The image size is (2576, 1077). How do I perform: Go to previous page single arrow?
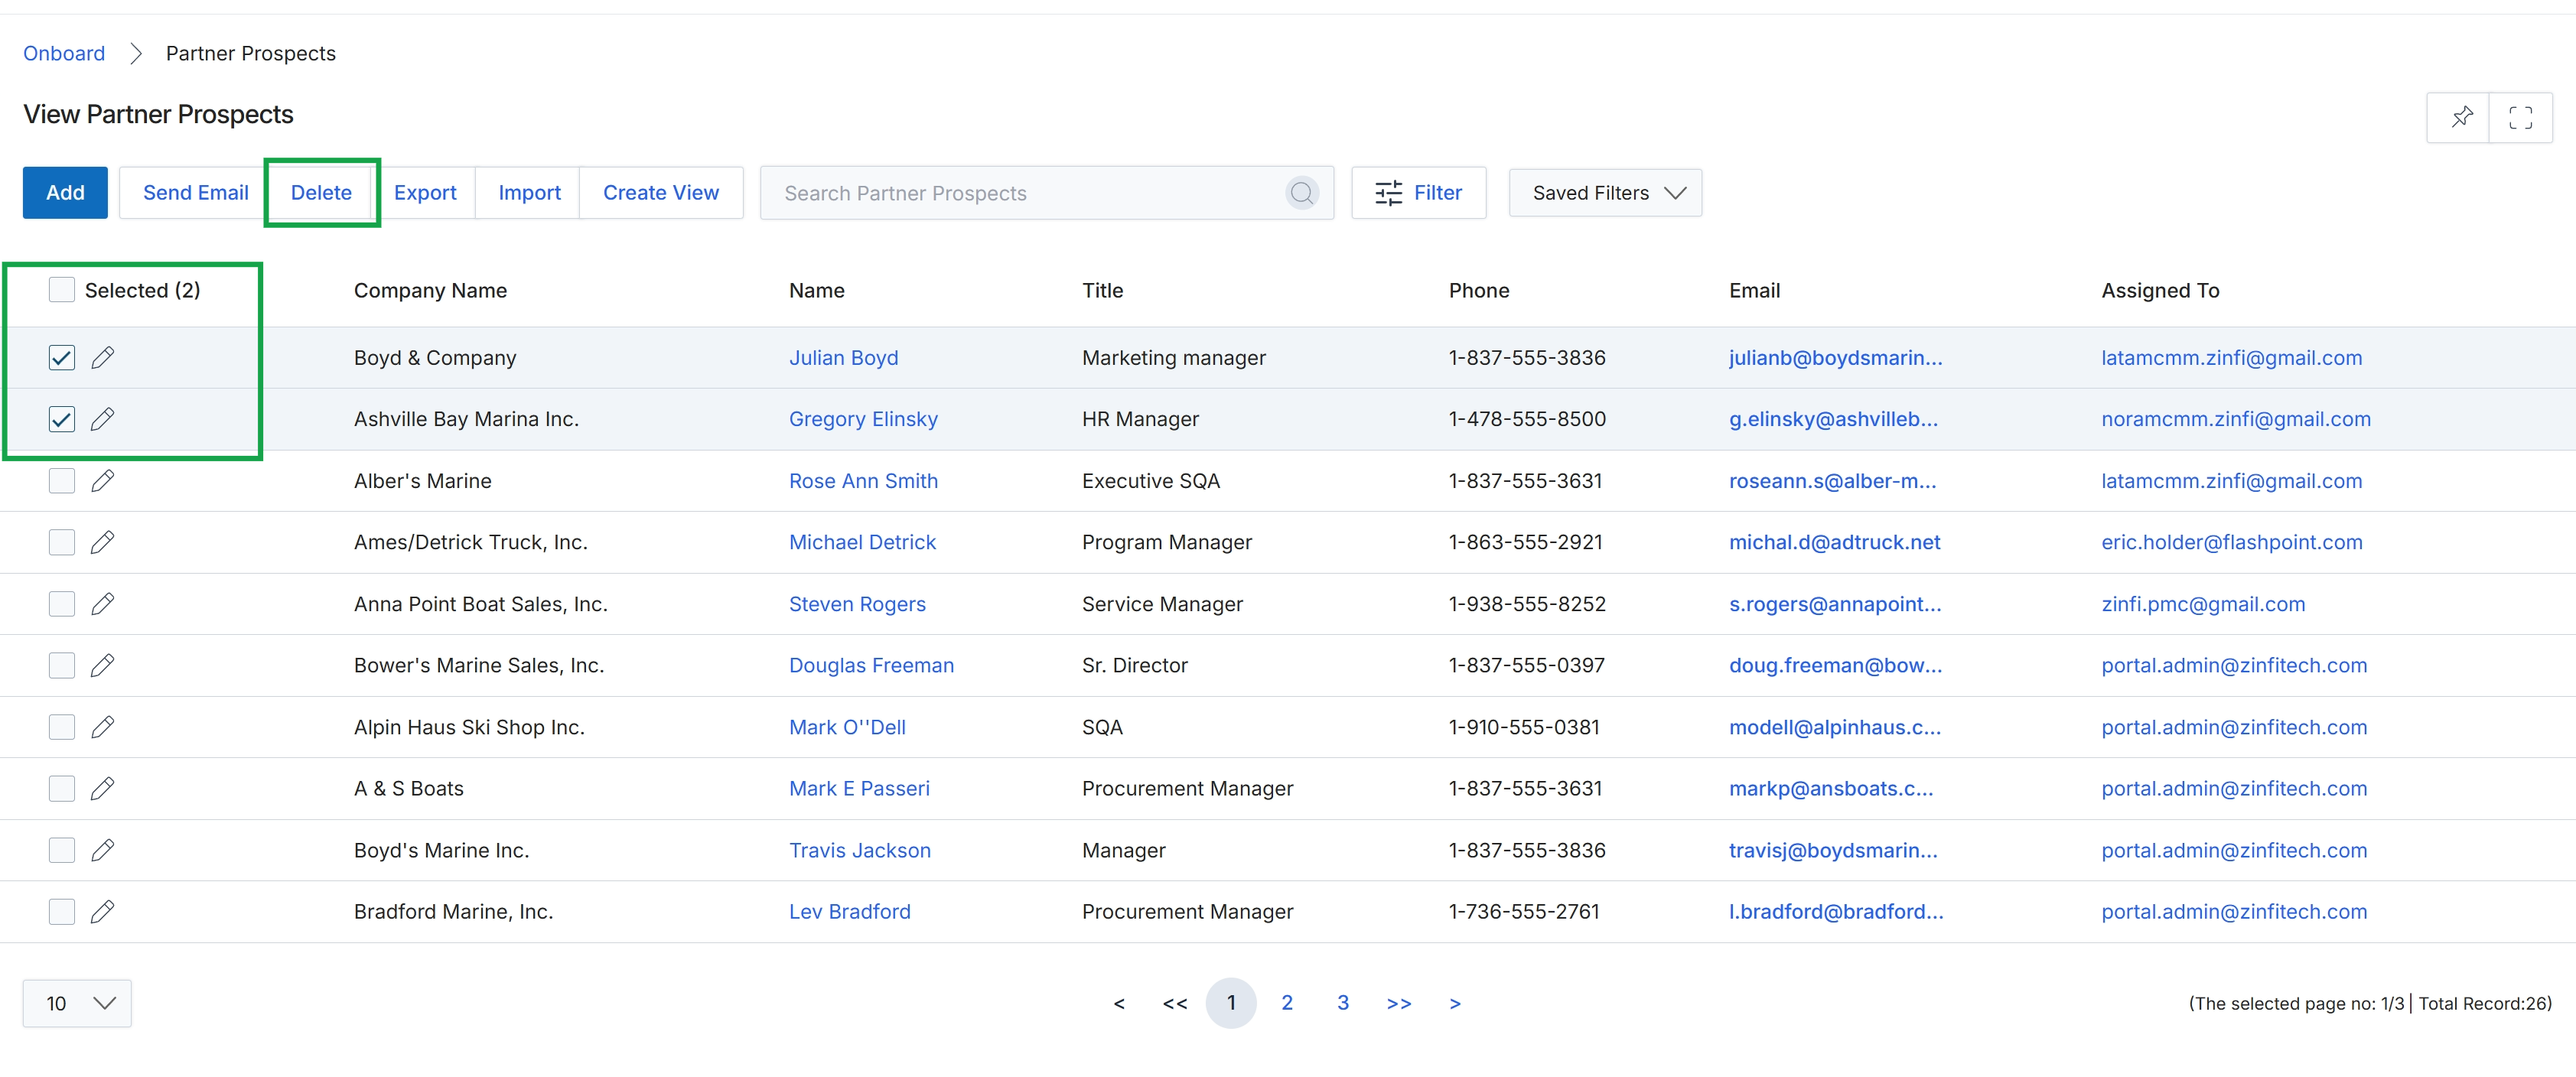(x=1119, y=1003)
